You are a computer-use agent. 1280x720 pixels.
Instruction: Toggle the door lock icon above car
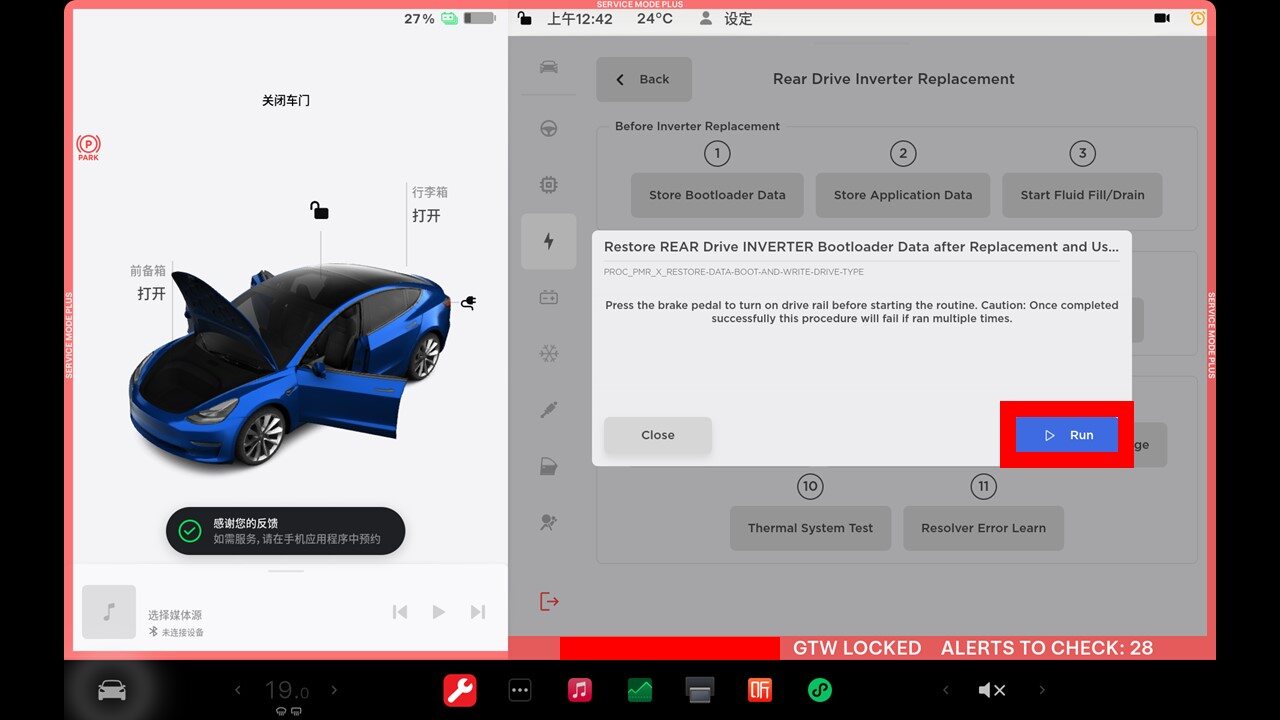319,210
